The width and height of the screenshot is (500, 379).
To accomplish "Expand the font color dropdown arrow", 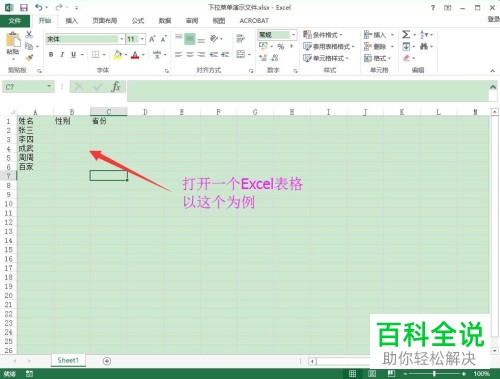I will pyautogui.click(x=143, y=55).
